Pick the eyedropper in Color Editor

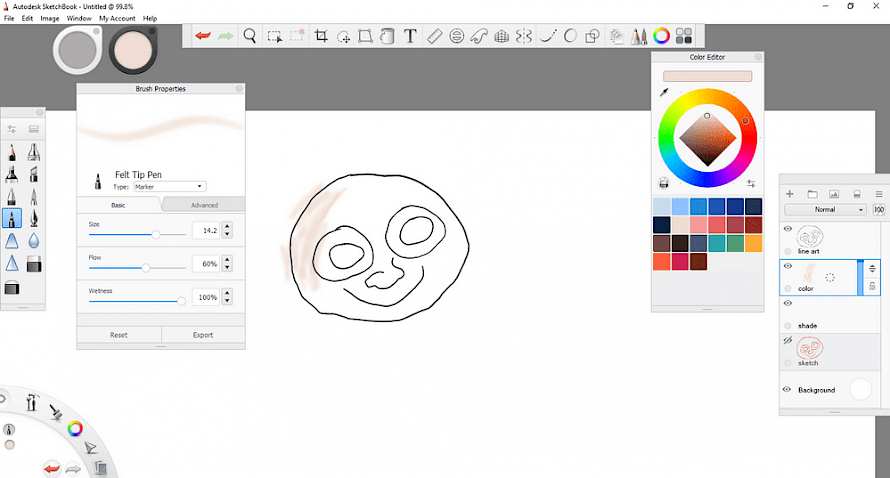click(664, 92)
